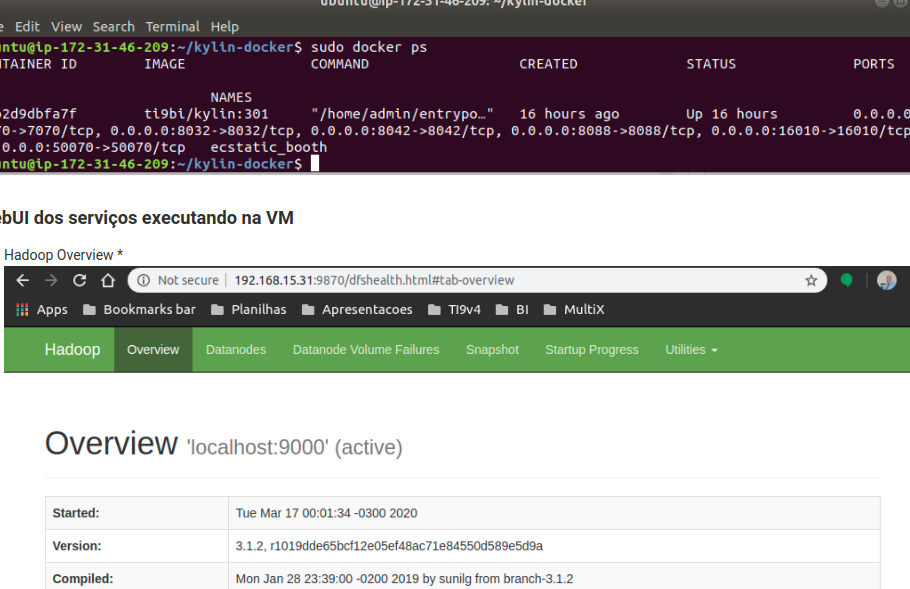Image resolution: width=910 pixels, height=589 pixels.
Task: Click the 'Compiled:' row label
Action: [x=83, y=579]
